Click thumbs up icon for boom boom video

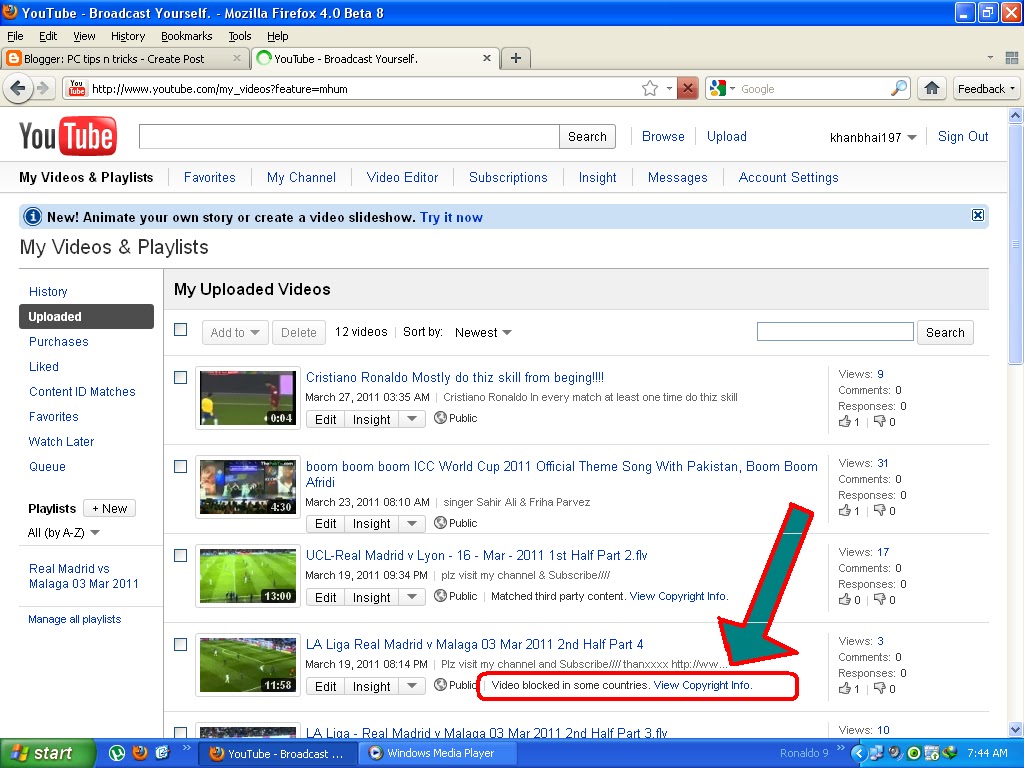coord(845,510)
